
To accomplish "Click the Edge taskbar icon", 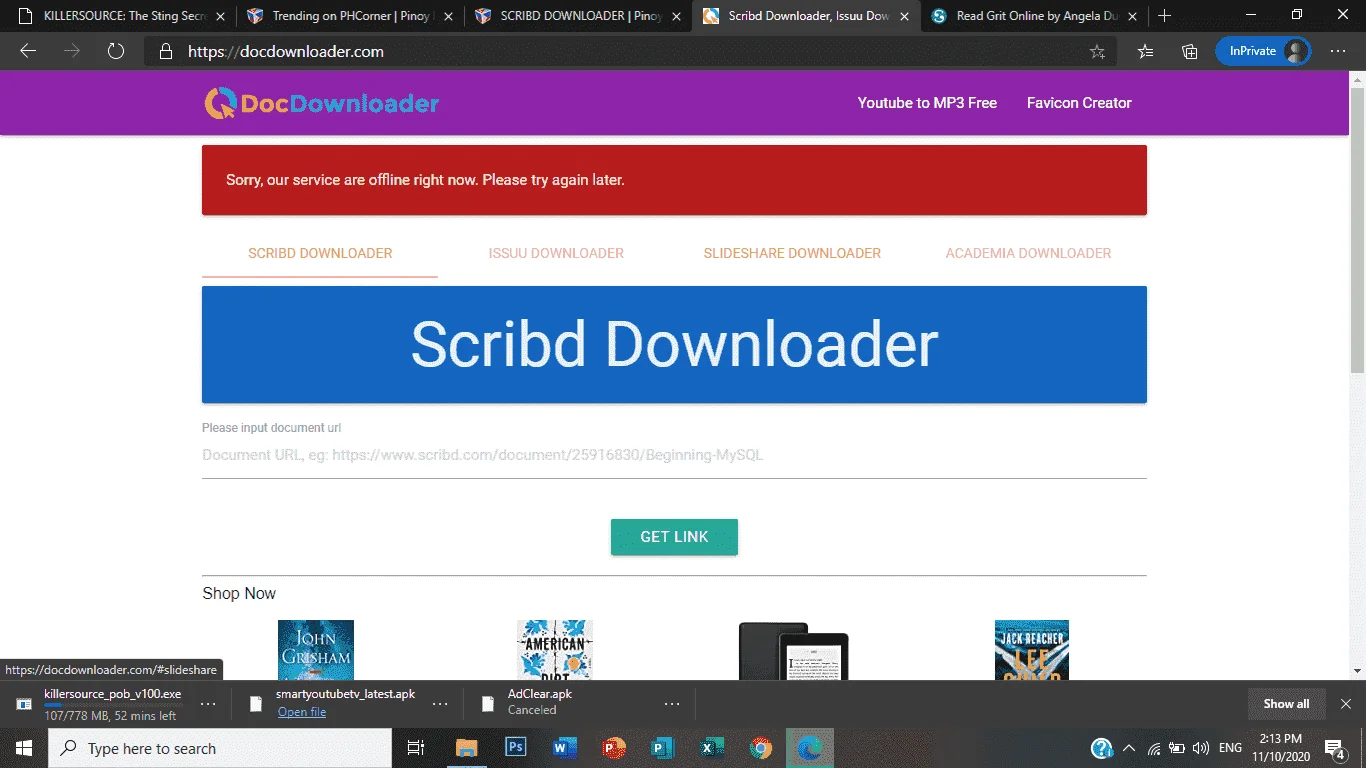I will [x=810, y=748].
